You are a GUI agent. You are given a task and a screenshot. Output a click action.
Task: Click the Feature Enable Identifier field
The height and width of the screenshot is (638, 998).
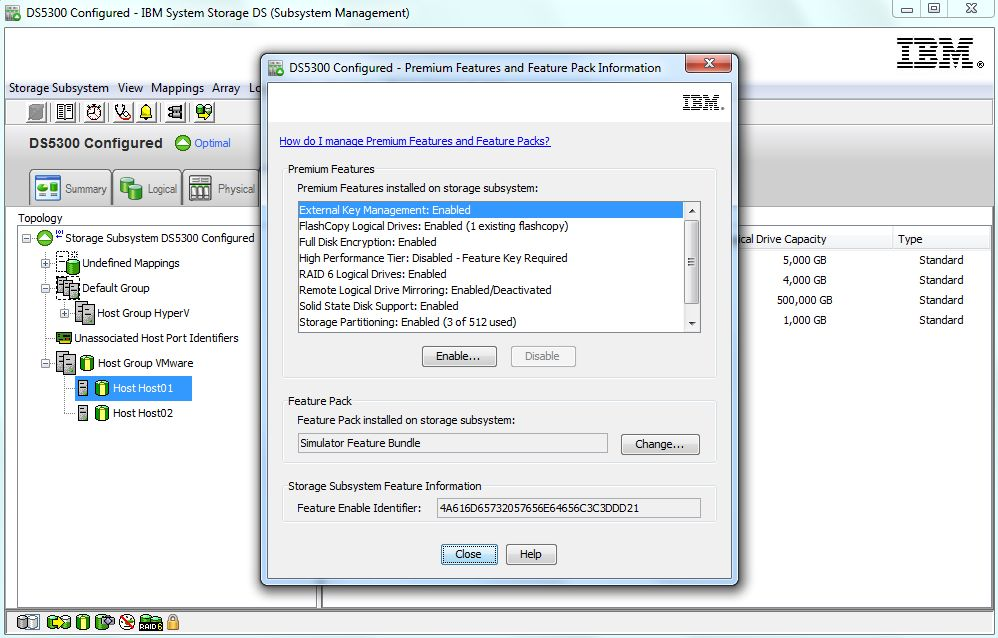569,508
